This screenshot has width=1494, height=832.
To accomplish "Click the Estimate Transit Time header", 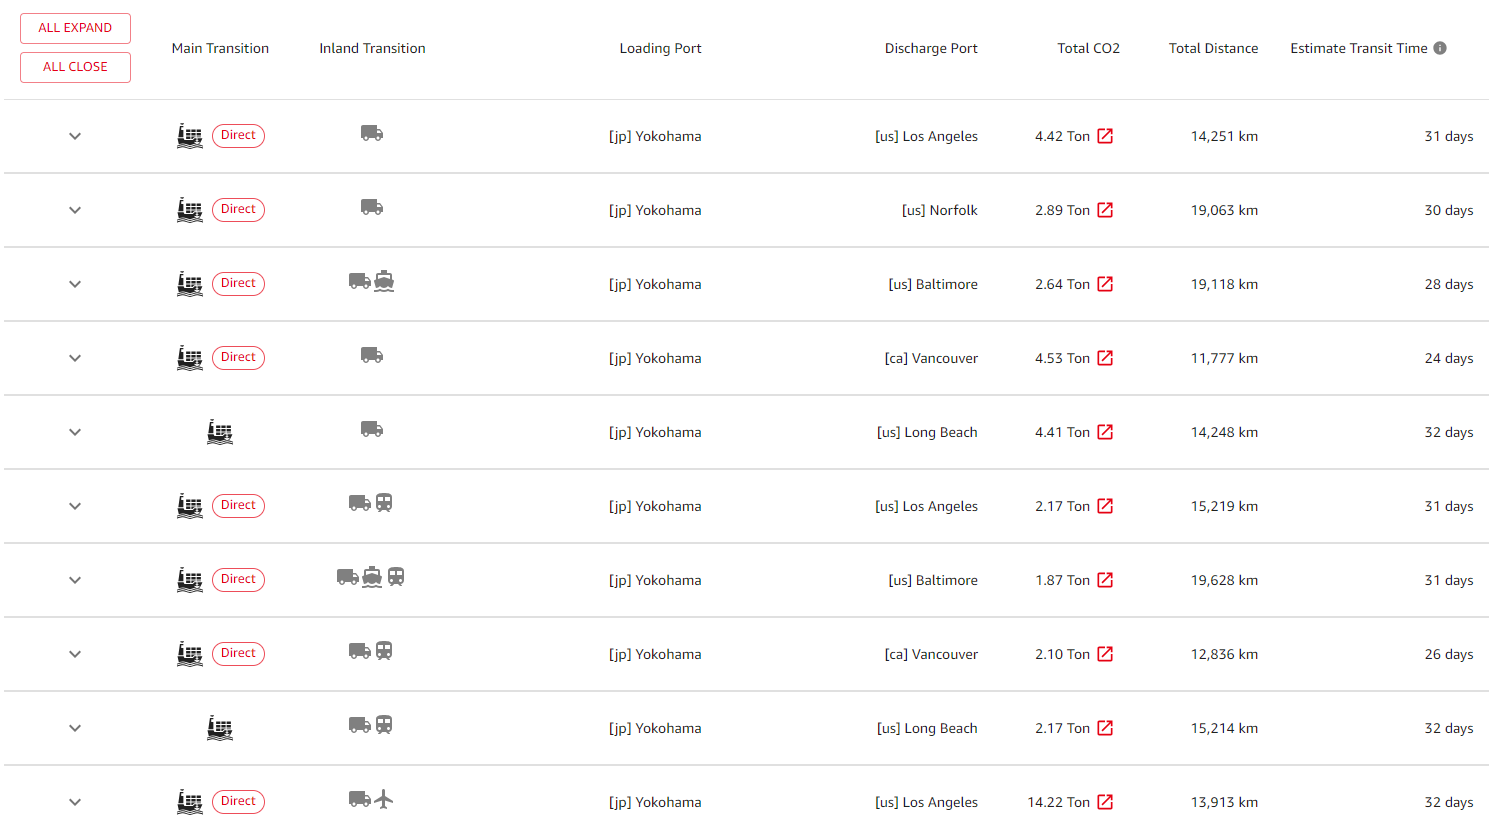I will [1358, 48].
